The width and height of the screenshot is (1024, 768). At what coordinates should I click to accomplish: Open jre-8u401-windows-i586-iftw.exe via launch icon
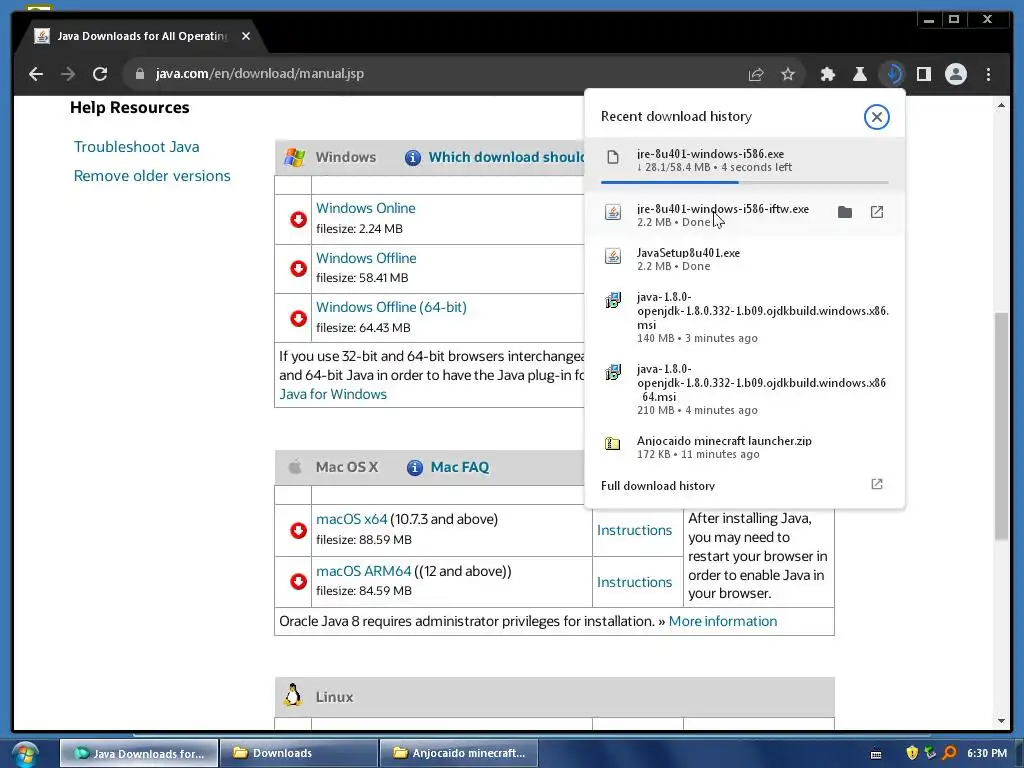point(876,212)
